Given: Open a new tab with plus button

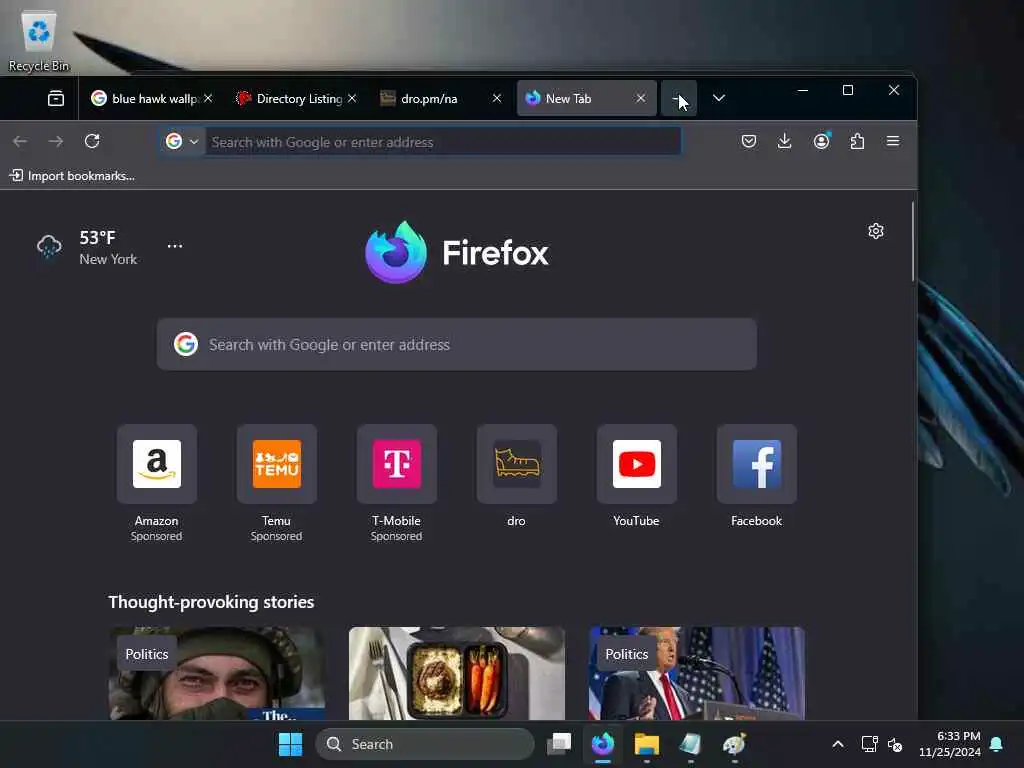Looking at the screenshot, I should click(x=679, y=99).
